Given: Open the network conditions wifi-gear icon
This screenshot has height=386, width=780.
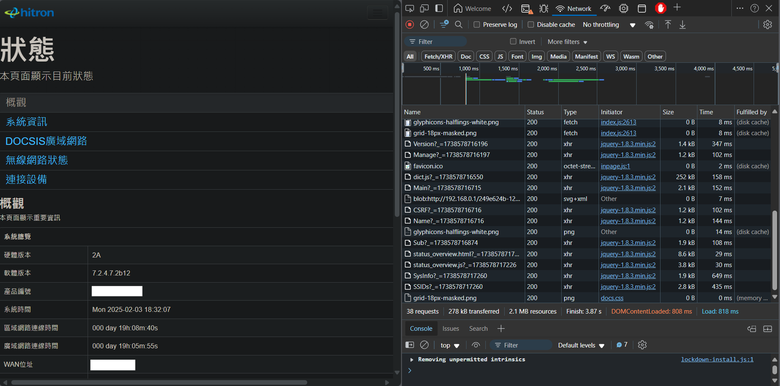Looking at the screenshot, I should point(649,24).
